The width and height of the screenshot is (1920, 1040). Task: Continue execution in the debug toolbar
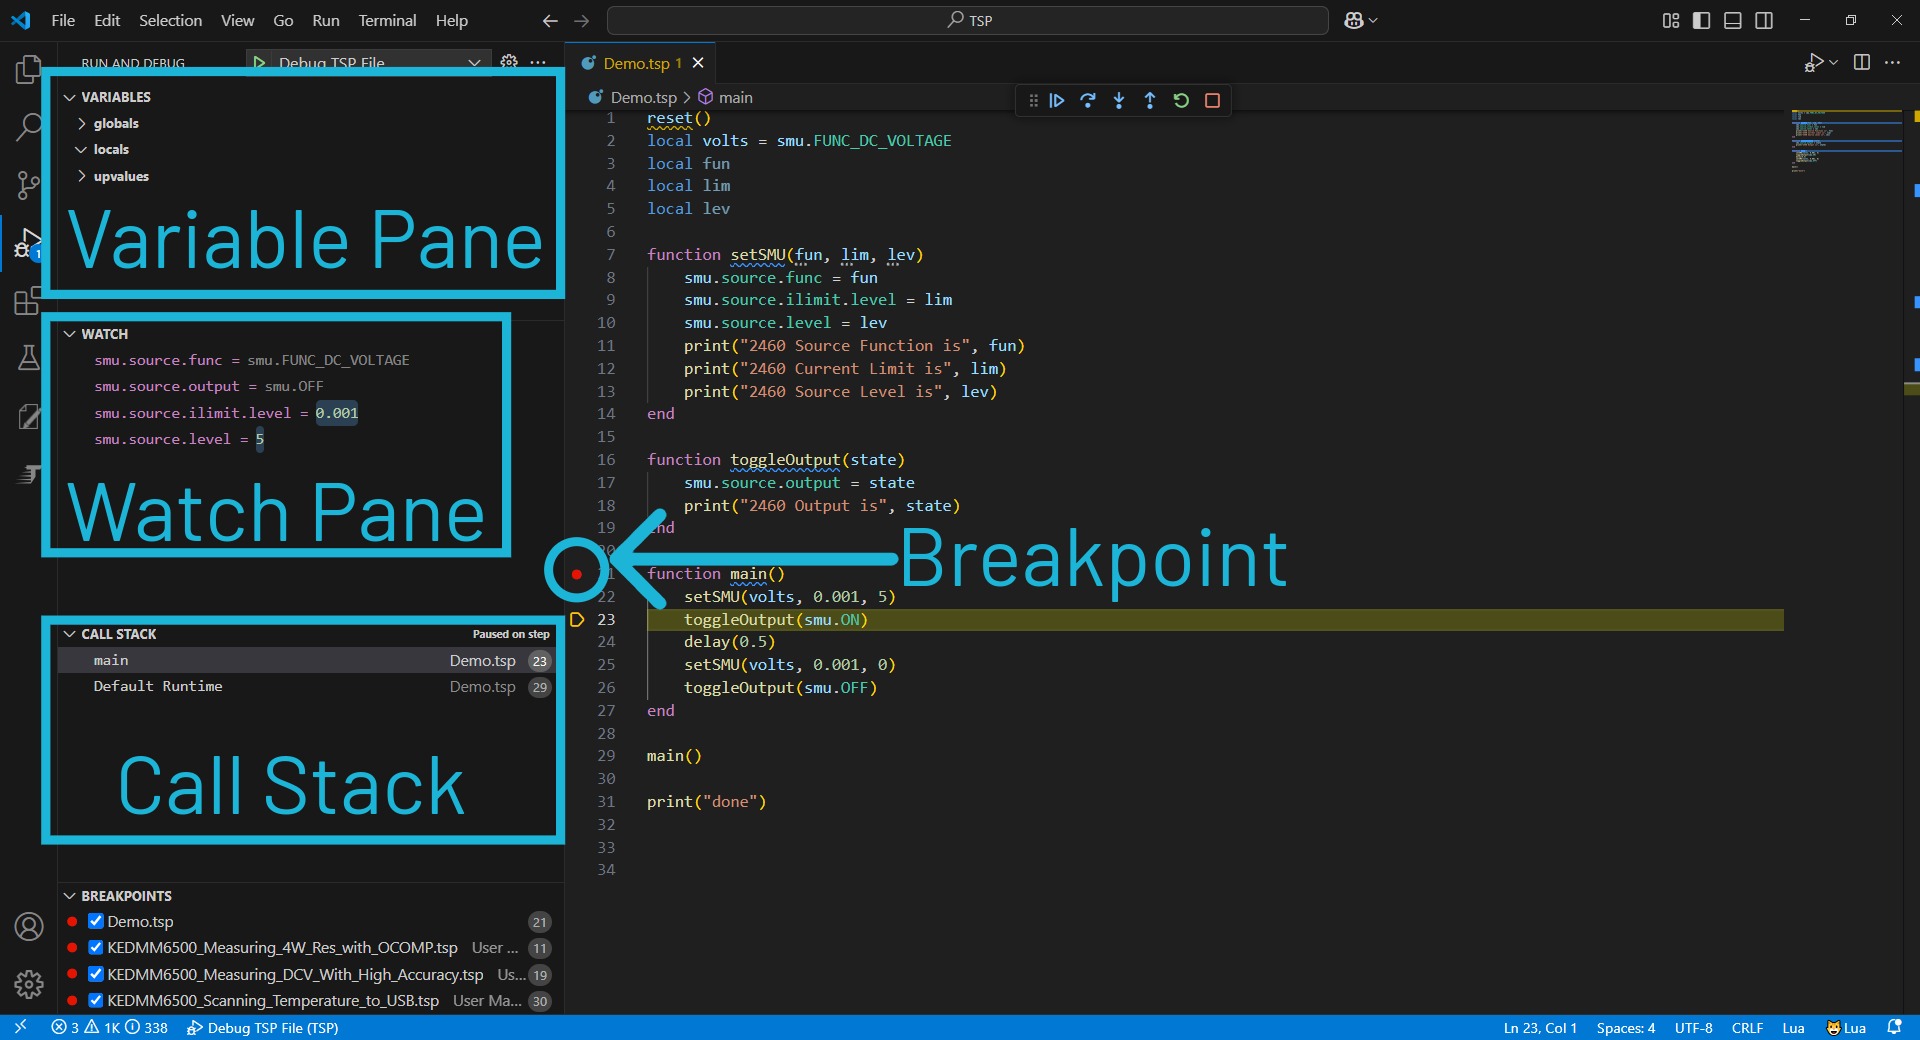(1057, 100)
